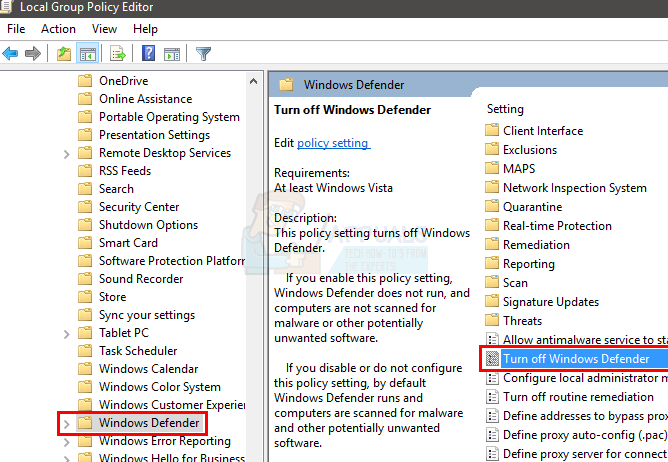The height and width of the screenshot is (462, 668).
Task: Expand the Remote Desktop Services tree node
Action: (x=67, y=153)
